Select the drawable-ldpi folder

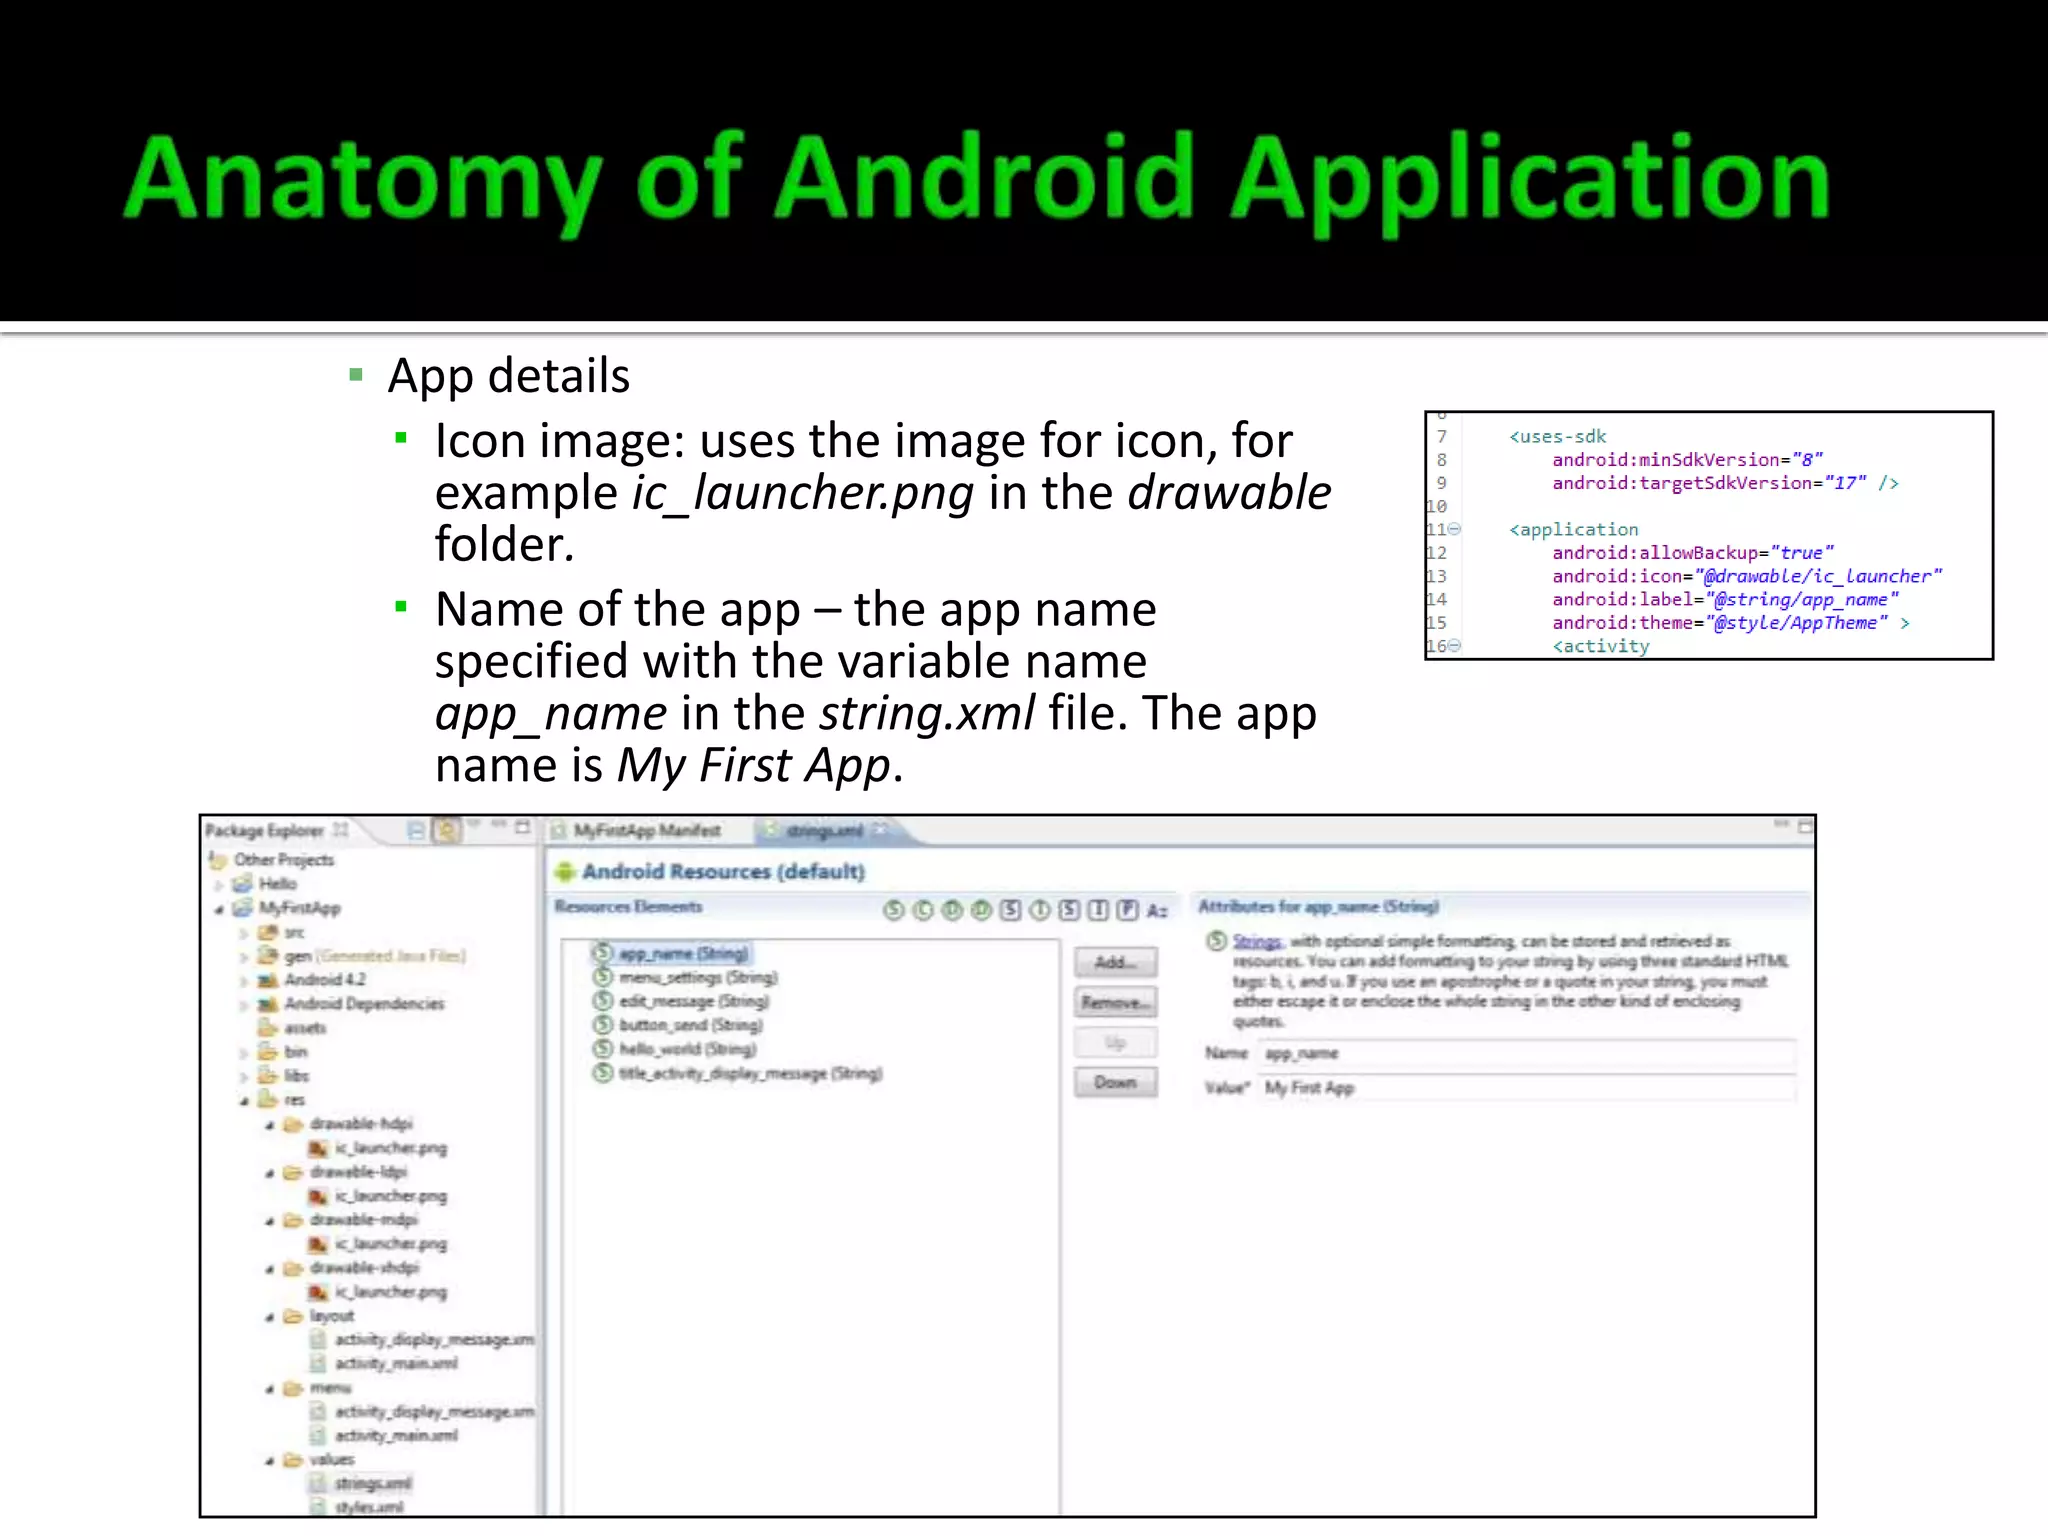(x=358, y=1173)
